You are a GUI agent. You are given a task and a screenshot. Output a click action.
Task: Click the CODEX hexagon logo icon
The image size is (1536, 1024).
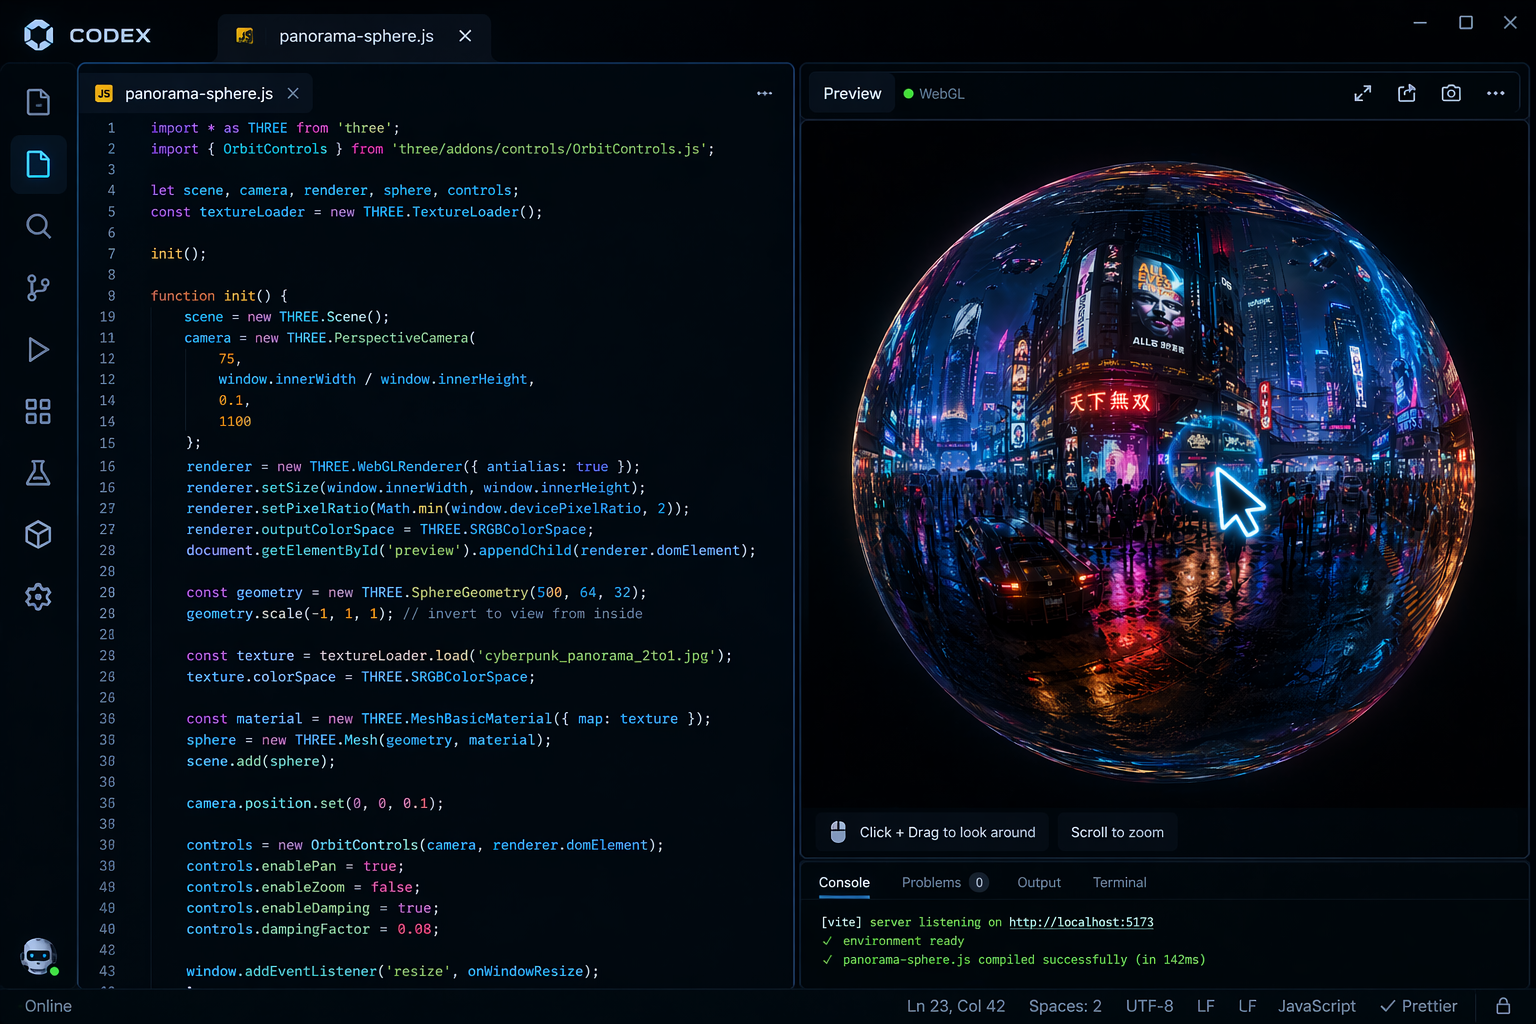point(39,35)
